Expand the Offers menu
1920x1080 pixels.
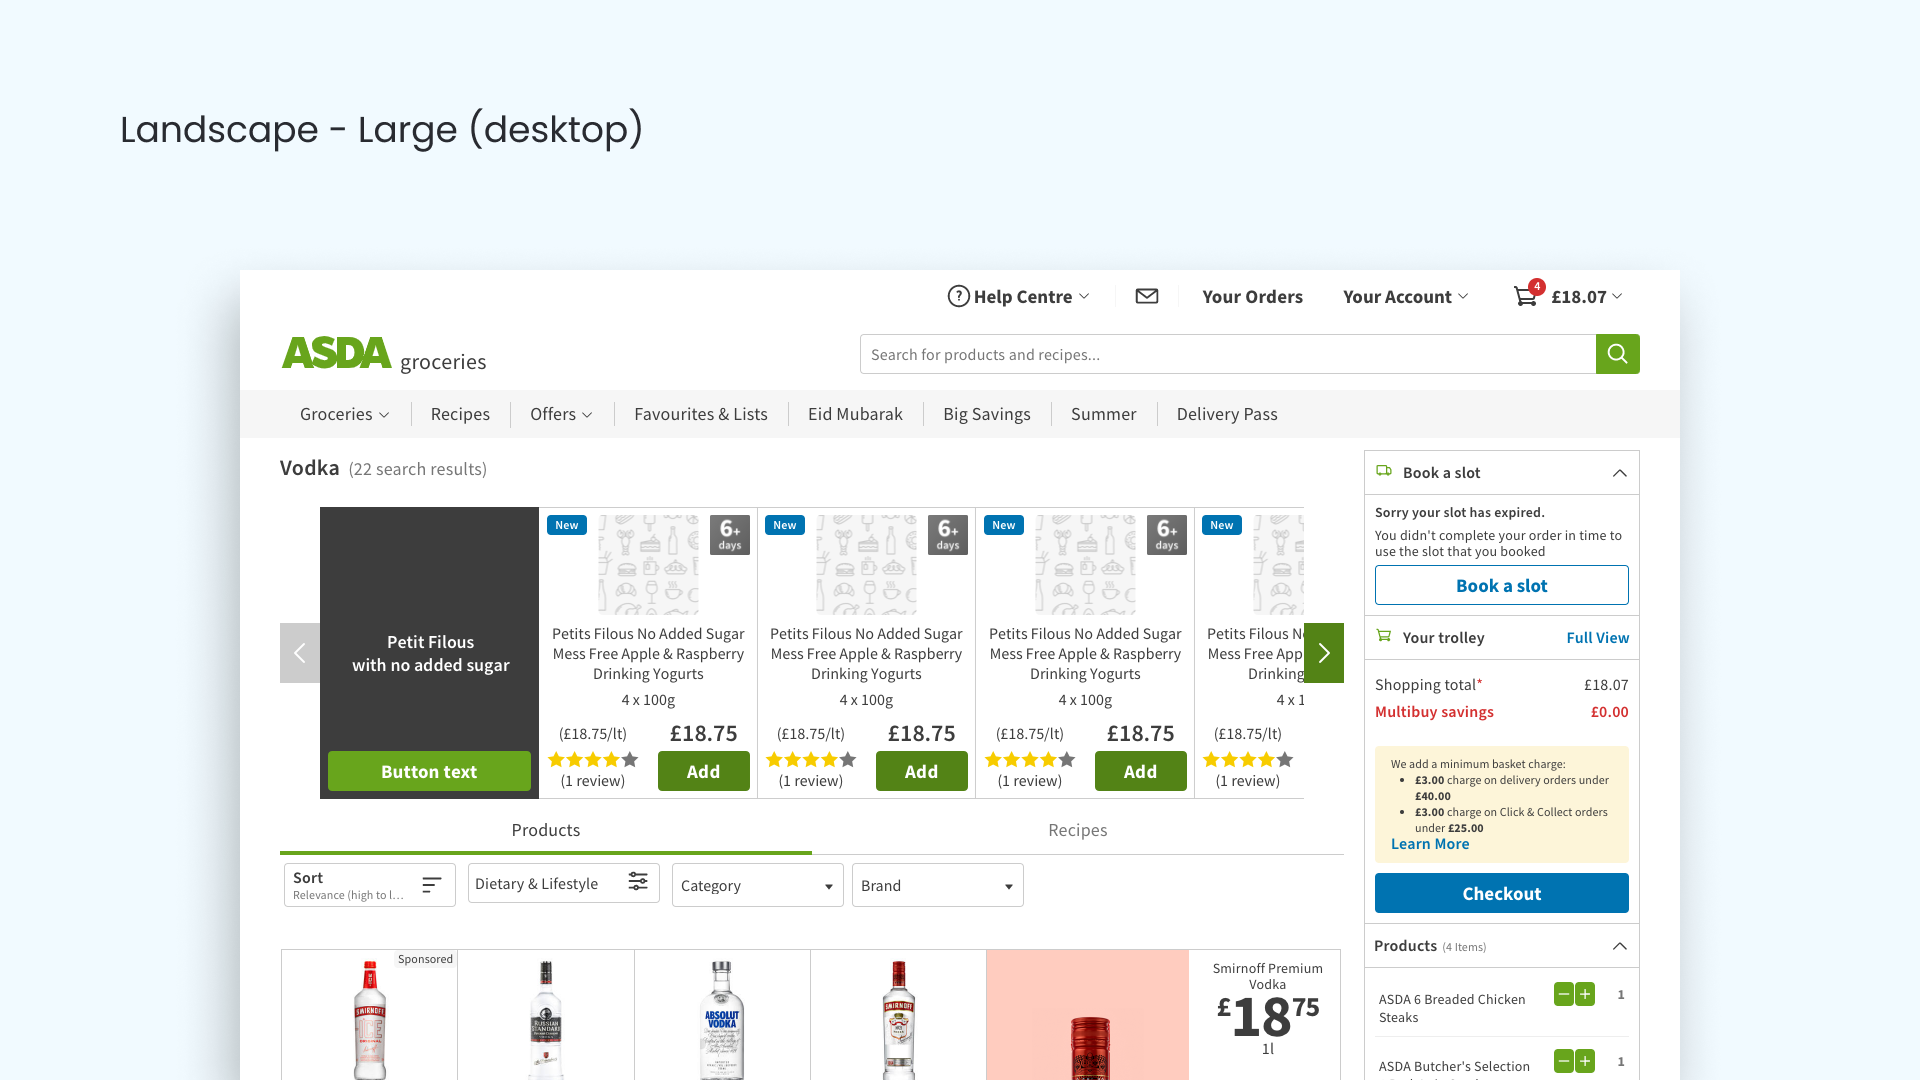pyautogui.click(x=561, y=414)
